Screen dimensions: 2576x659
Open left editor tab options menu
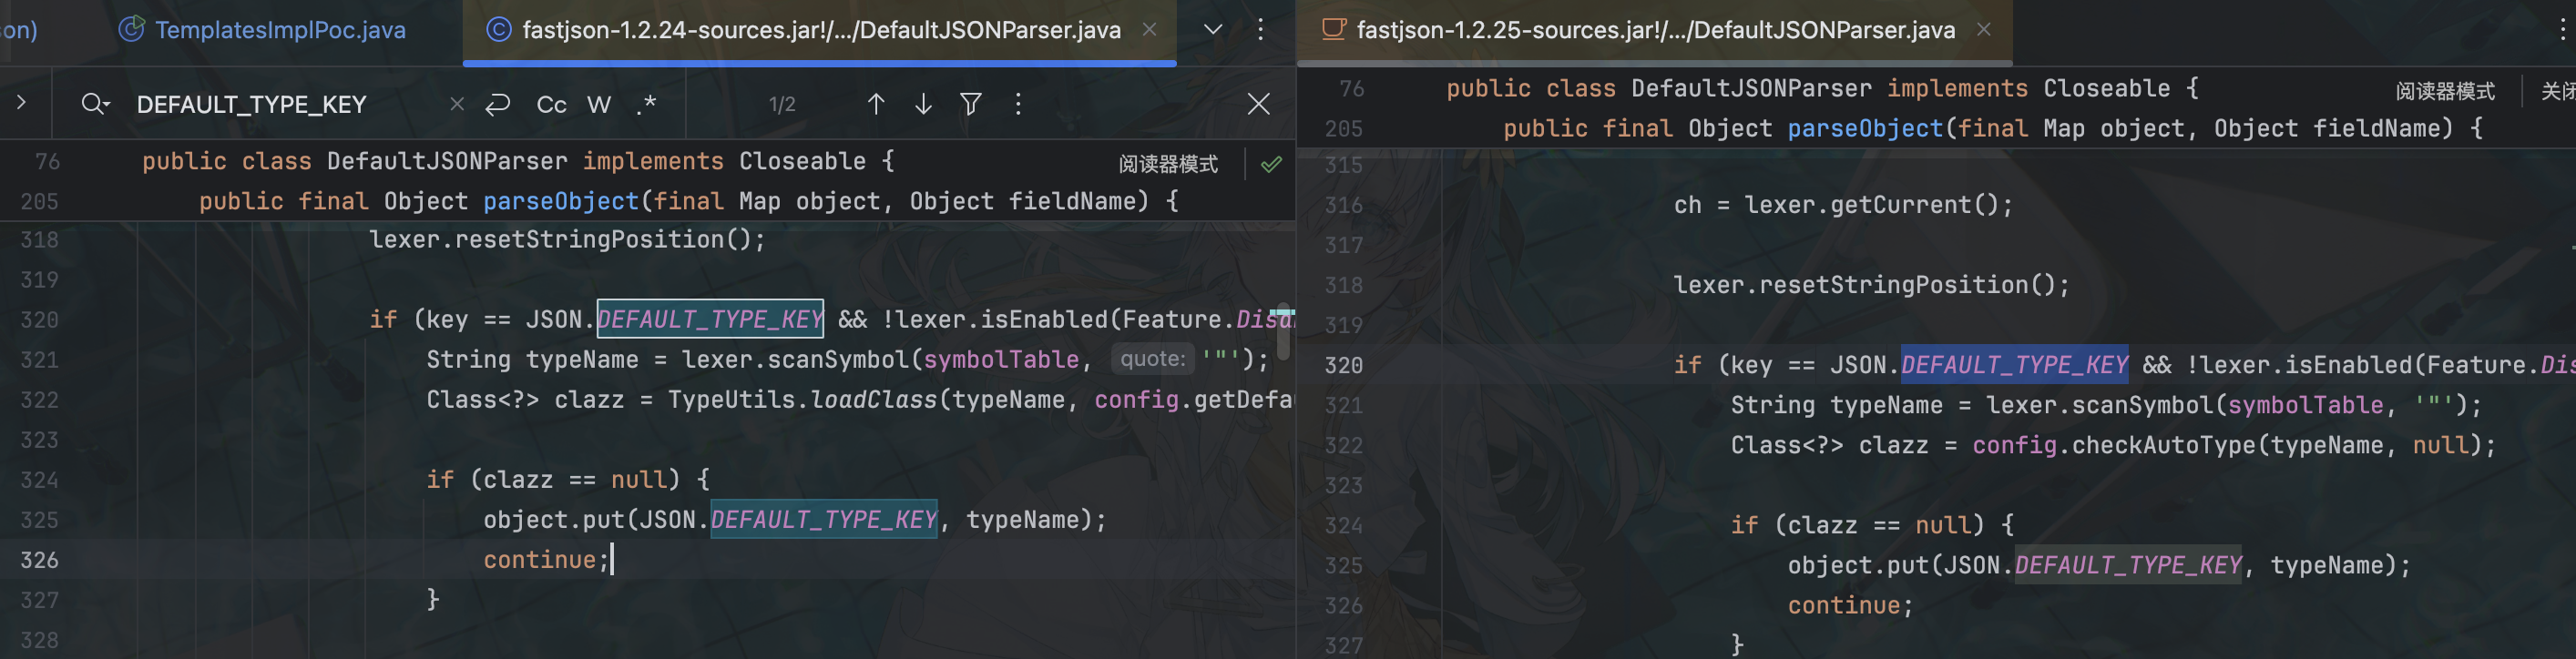(1260, 30)
